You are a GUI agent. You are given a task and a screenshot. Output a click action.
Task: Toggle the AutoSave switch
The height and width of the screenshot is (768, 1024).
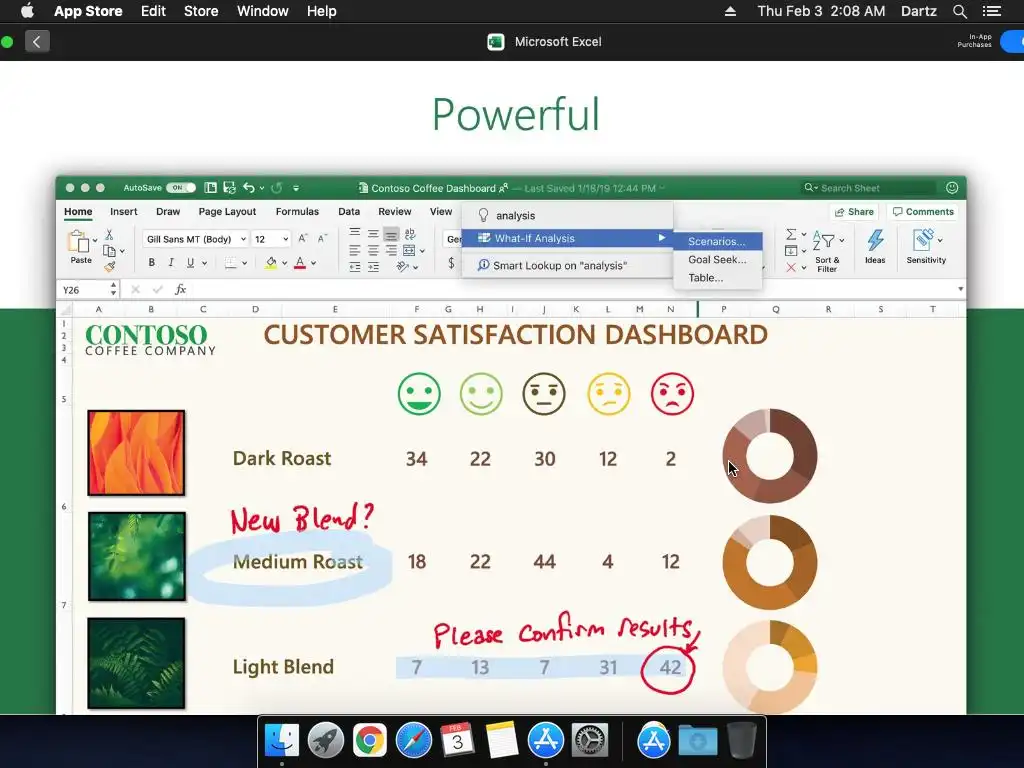click(181, 188)
